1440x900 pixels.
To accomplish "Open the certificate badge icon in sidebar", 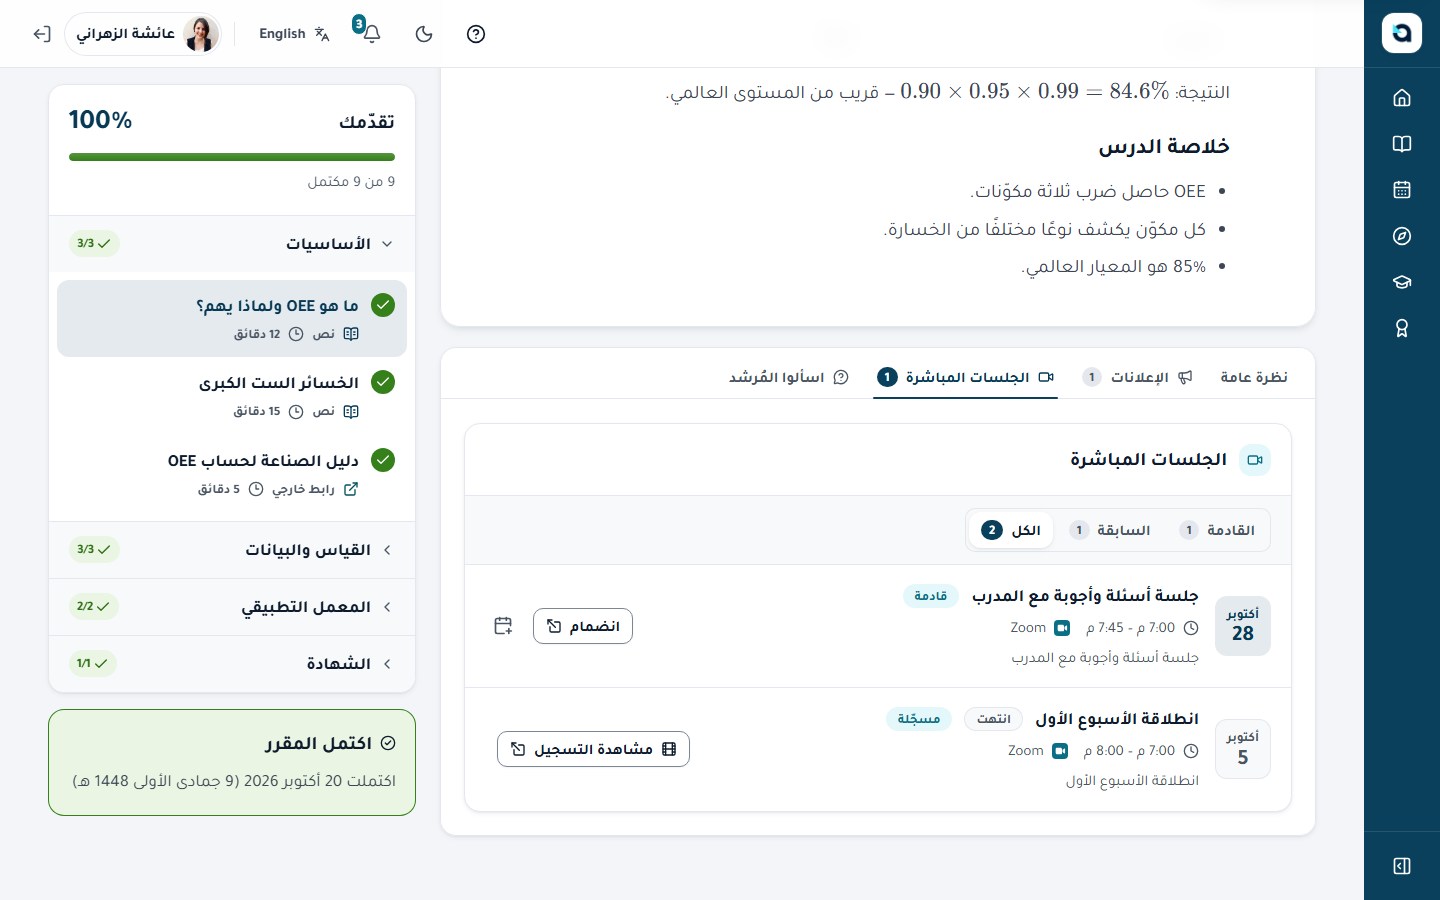I will point(1402,328).
